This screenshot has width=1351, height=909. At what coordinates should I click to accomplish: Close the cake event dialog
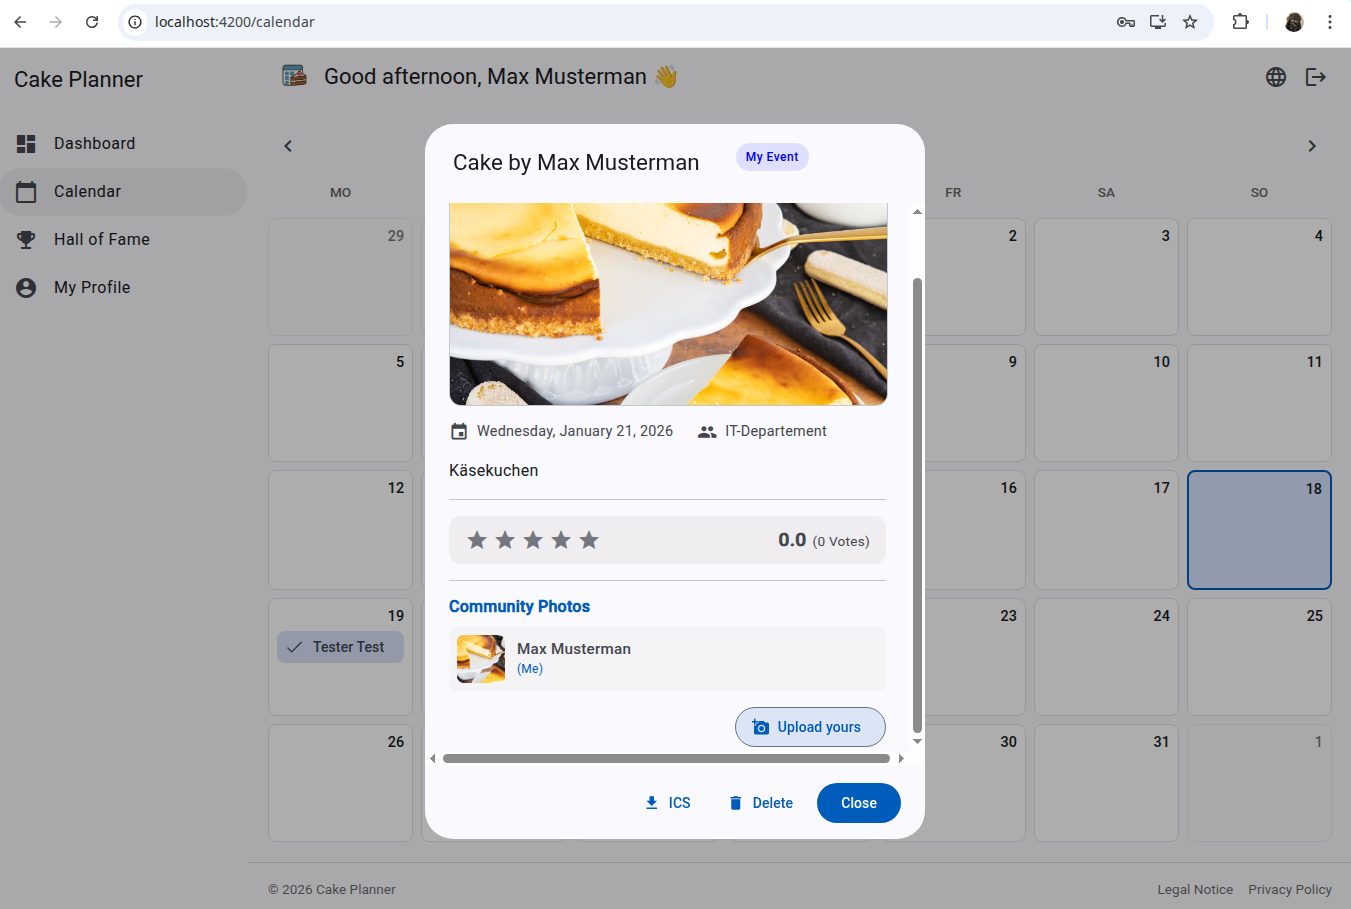click(858, 803)
